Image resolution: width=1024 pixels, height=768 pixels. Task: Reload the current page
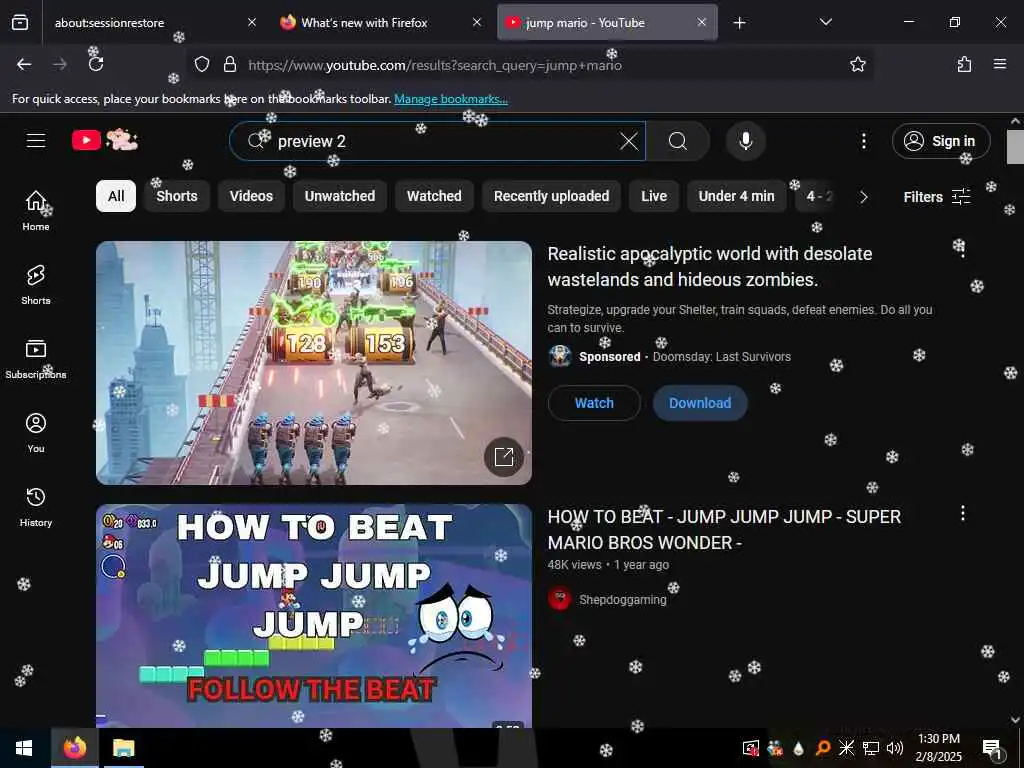click(96, 64)
